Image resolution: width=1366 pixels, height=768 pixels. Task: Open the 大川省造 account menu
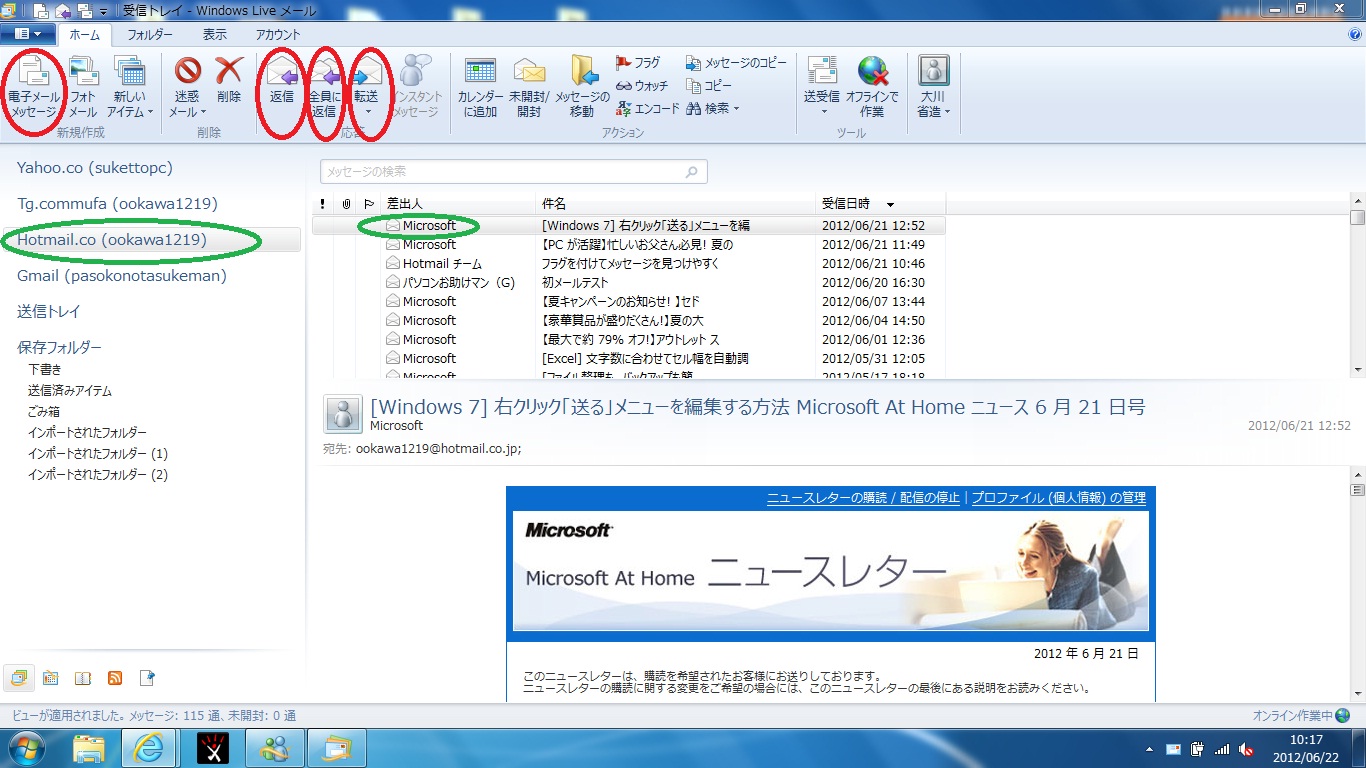pos(934,87)
